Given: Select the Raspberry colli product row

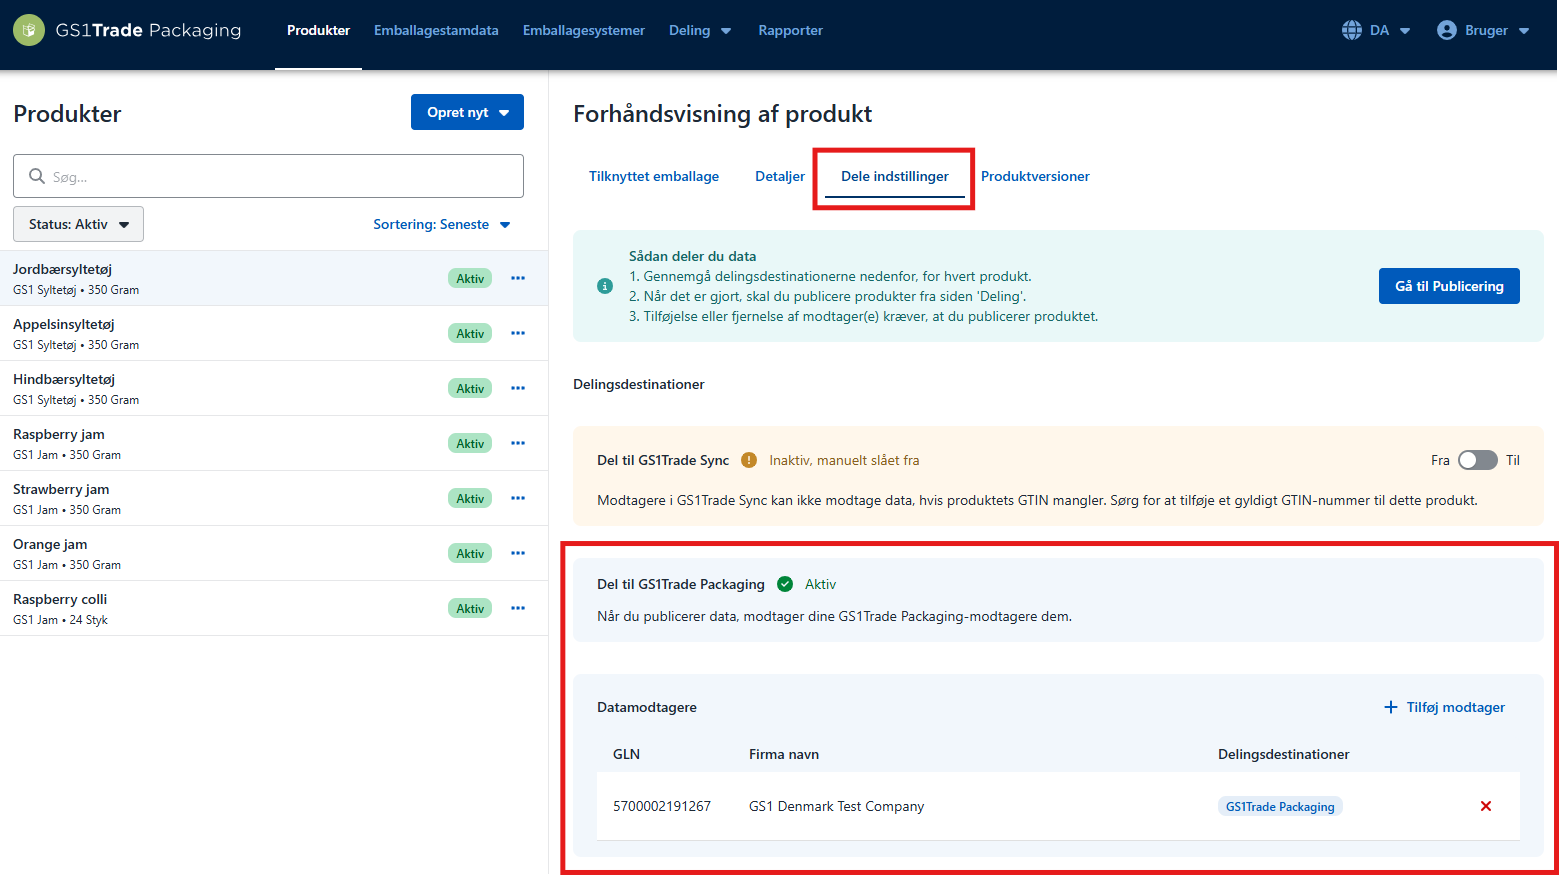Looking at the screenshot, I should [x=274, y=608].
